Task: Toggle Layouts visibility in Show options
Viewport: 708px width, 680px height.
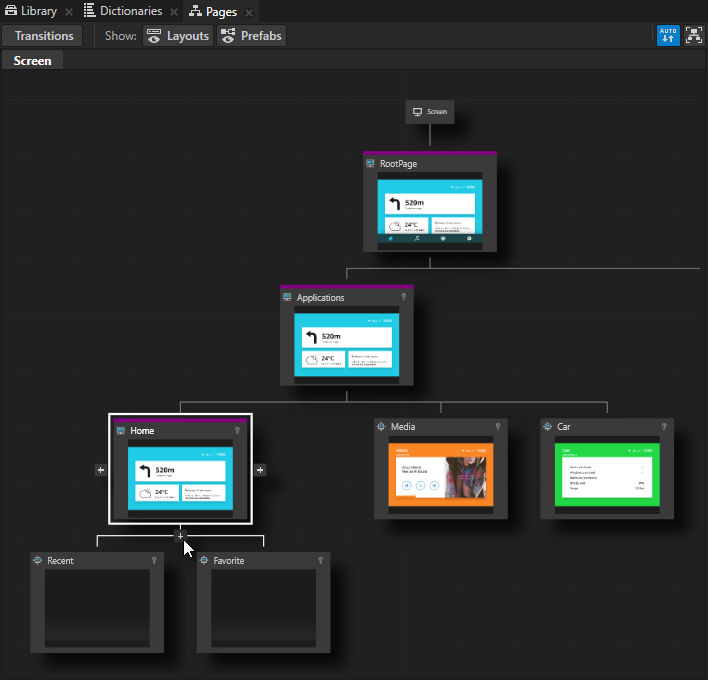Action: (178, 36)
